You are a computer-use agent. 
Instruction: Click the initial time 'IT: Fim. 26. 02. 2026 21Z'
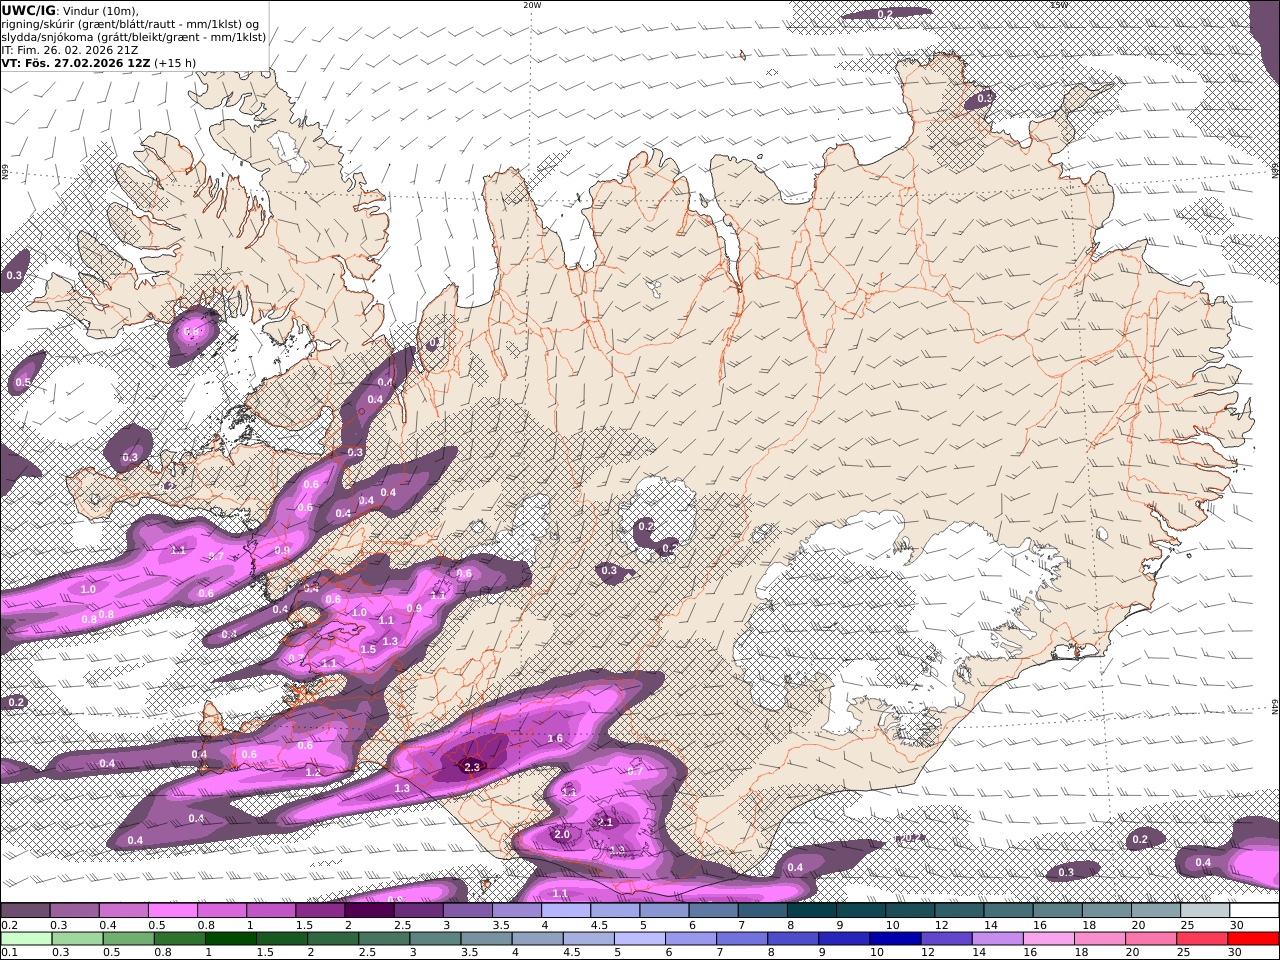70,50
